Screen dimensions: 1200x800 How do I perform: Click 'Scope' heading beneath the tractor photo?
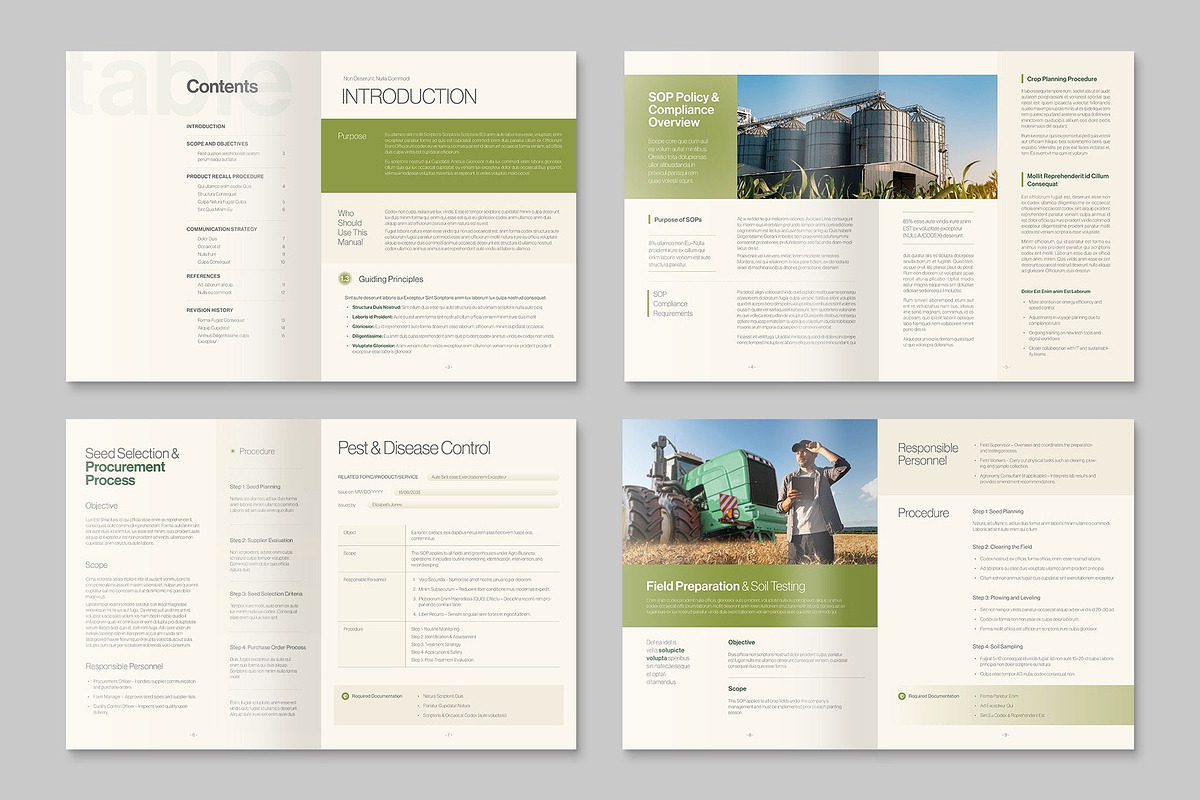(737, 689)
